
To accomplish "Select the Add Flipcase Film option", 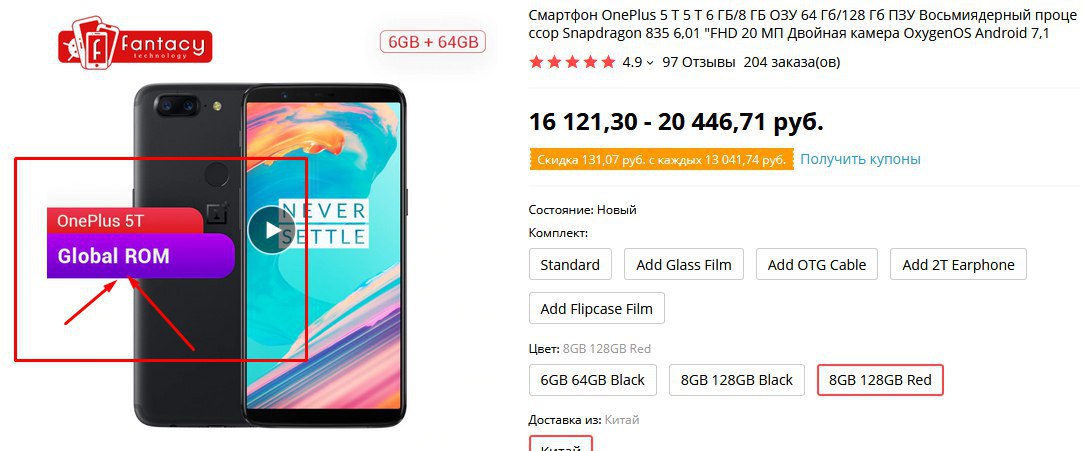I will point(596,308).
